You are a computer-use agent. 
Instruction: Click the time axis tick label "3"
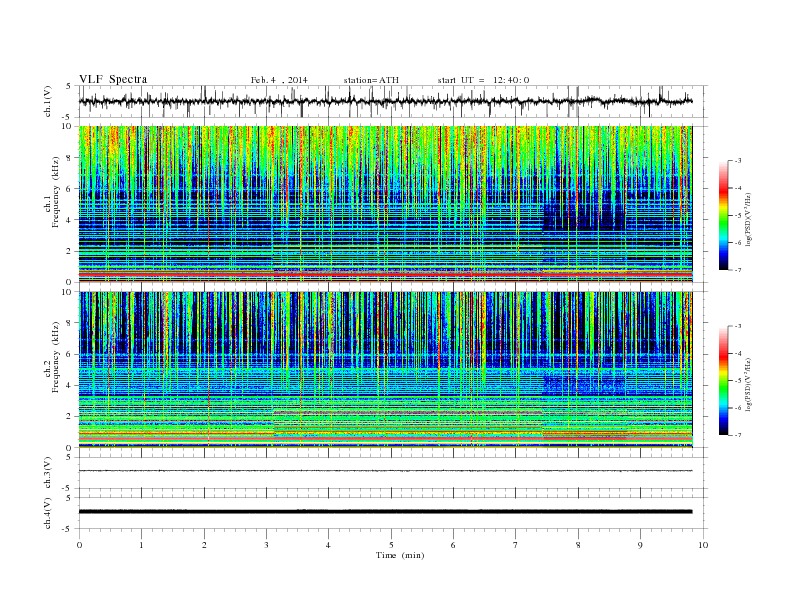tap(266, 545)
